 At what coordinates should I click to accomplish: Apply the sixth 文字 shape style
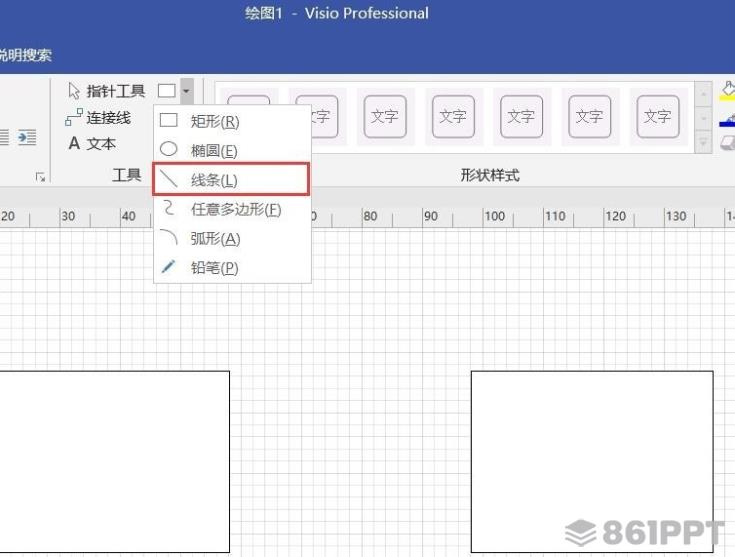coord(589,116)
